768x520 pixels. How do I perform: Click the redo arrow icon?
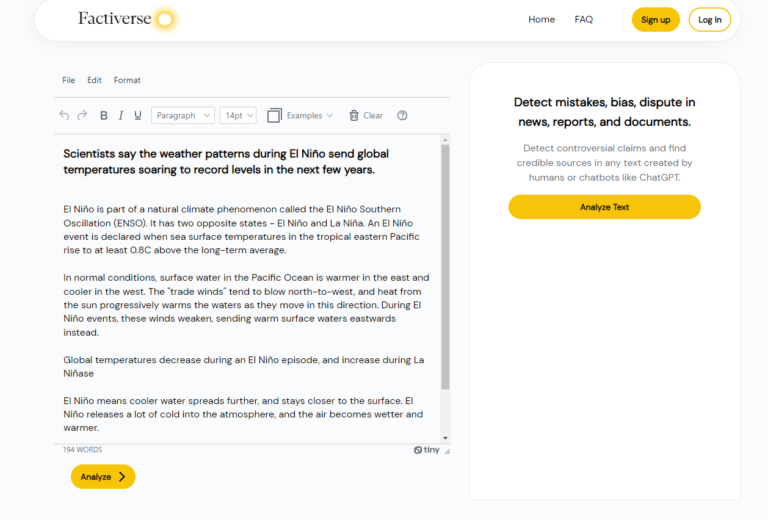tap(83, 116)
